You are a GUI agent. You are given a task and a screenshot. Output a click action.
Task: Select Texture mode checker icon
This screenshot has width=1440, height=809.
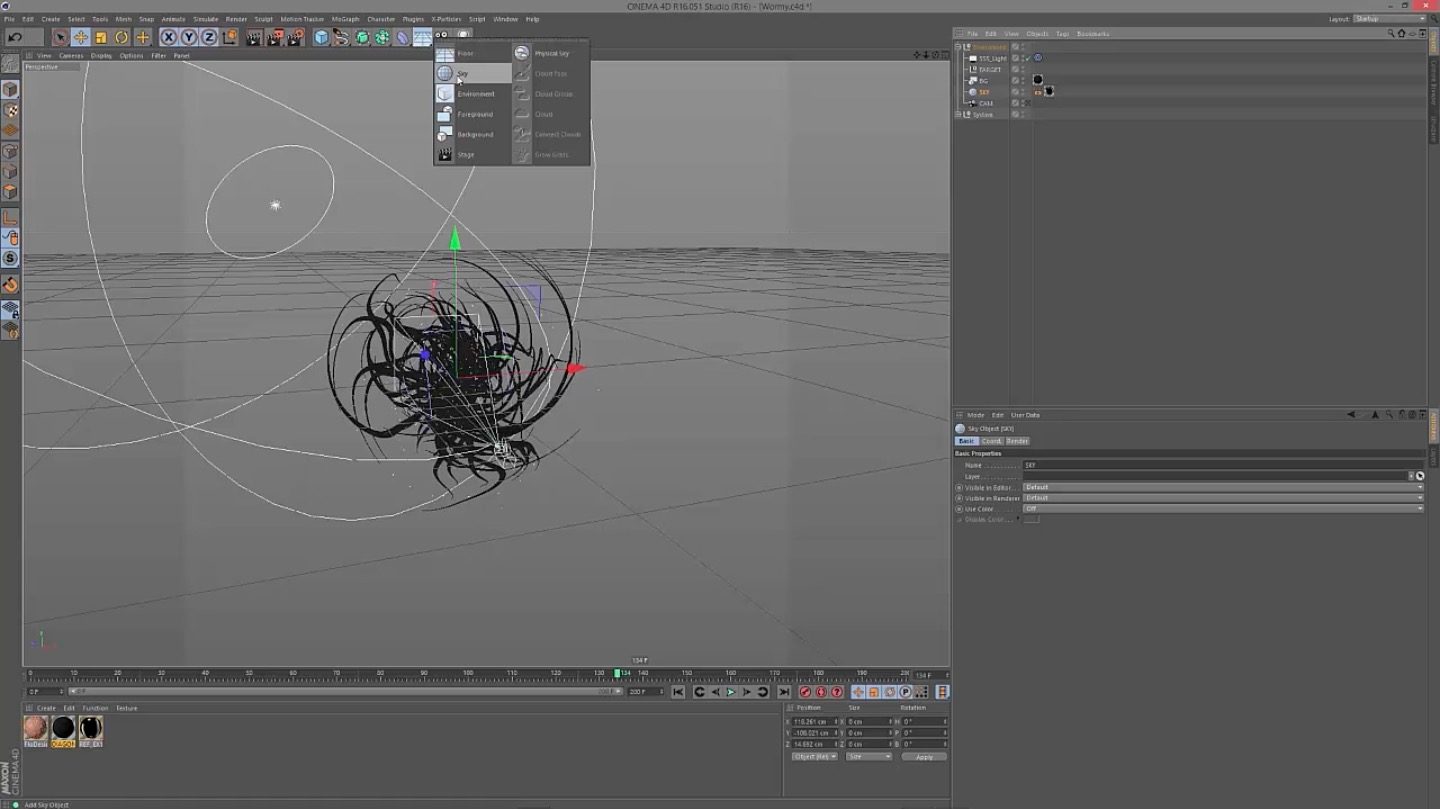tap(10, 110)
